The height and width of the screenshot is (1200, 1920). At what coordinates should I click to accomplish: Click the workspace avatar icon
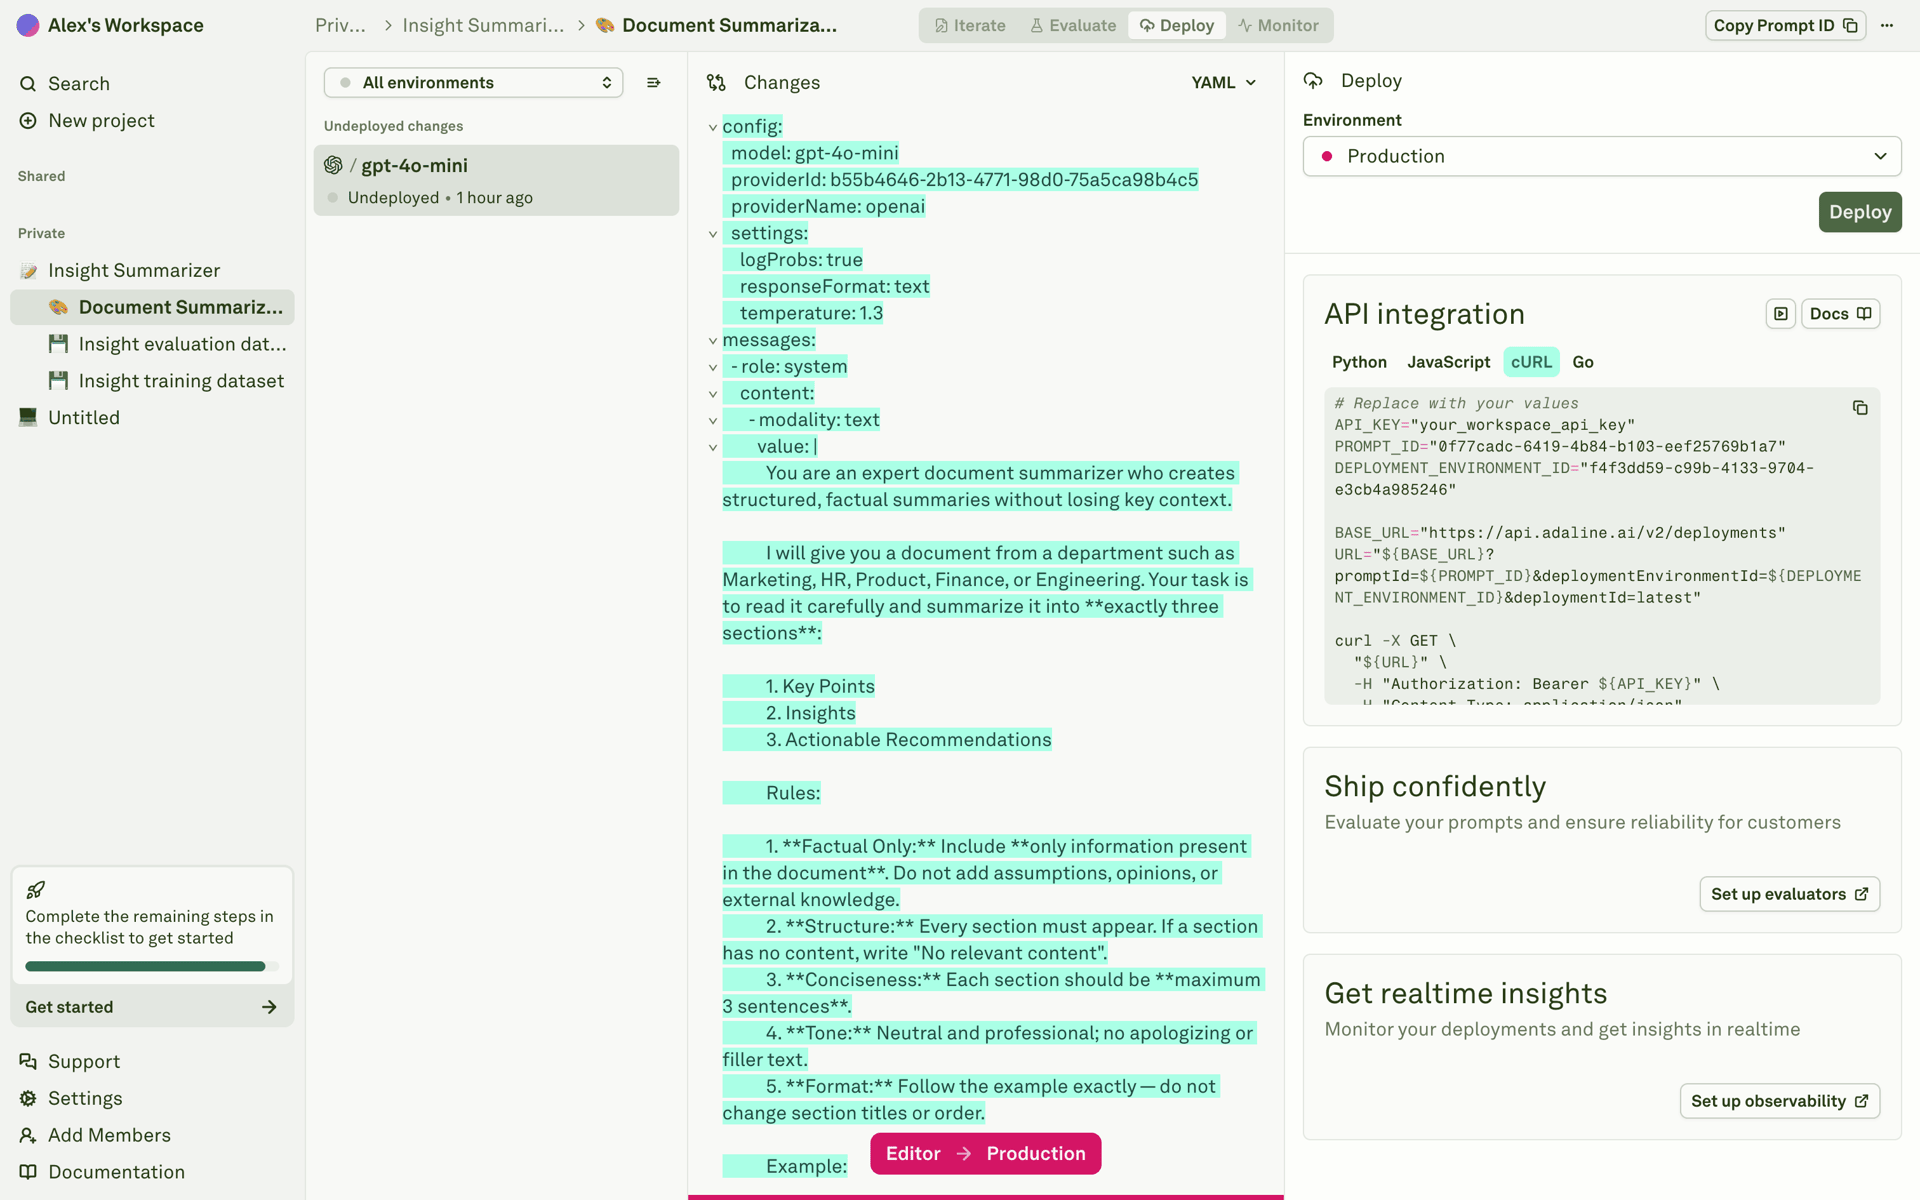(x=28, y=25)
